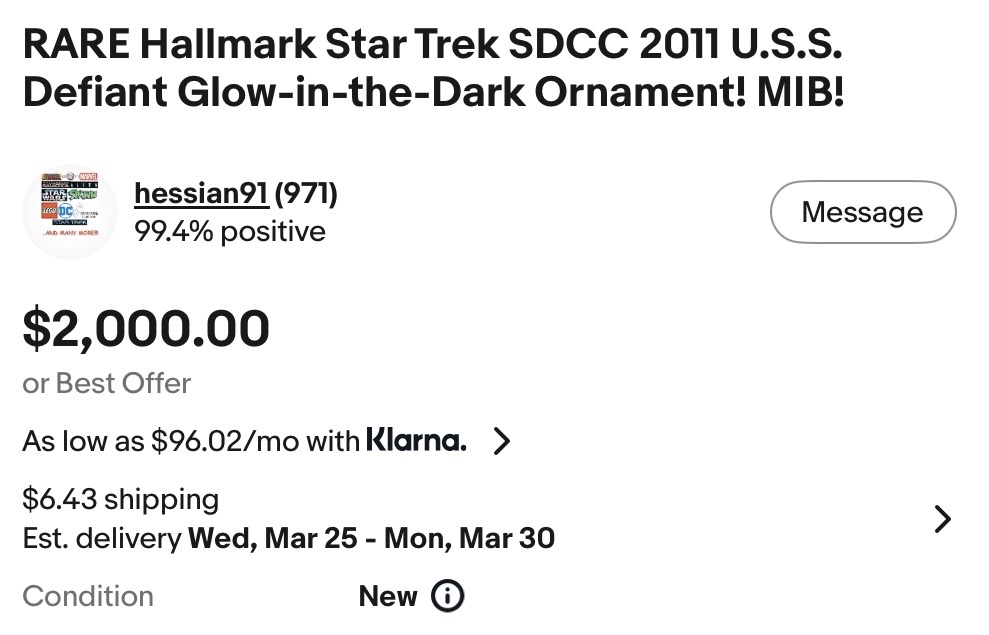Tap "As low as $96.02/mo" financing text
989x635 pixels.
pyautogui.click(x=190, y=441)
